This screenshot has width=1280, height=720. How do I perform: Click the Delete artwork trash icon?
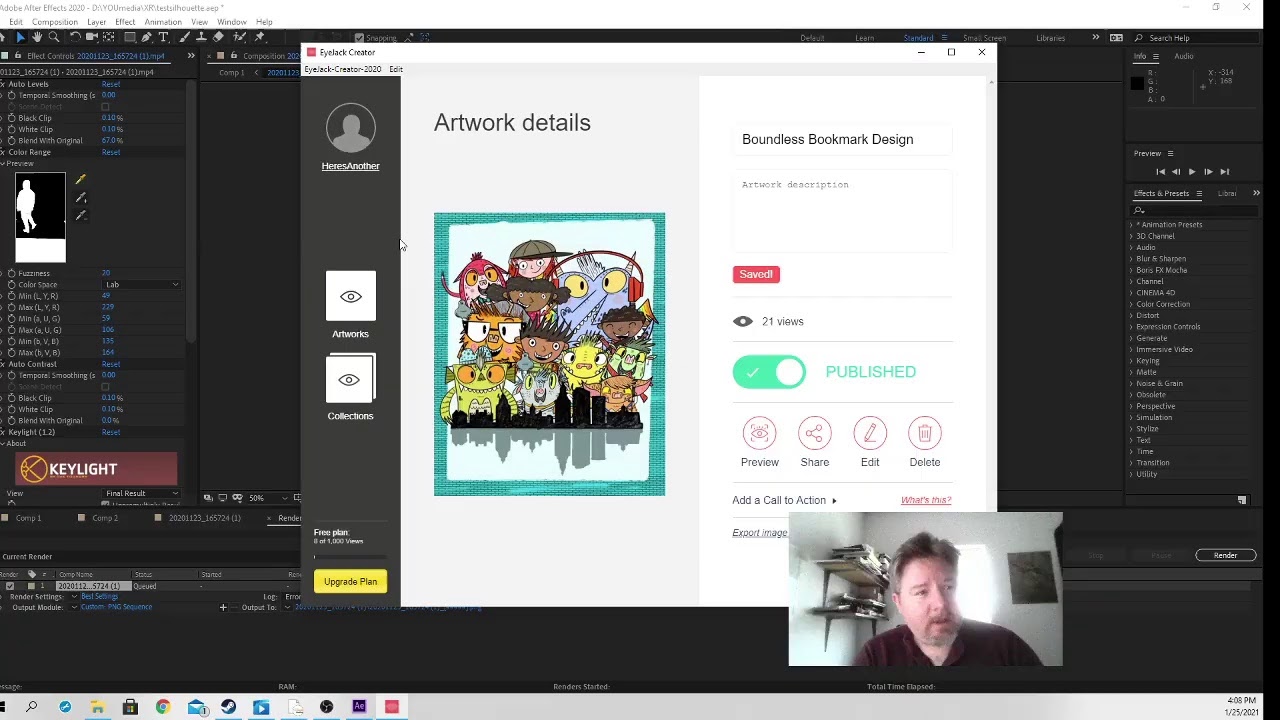coord(924,433)
